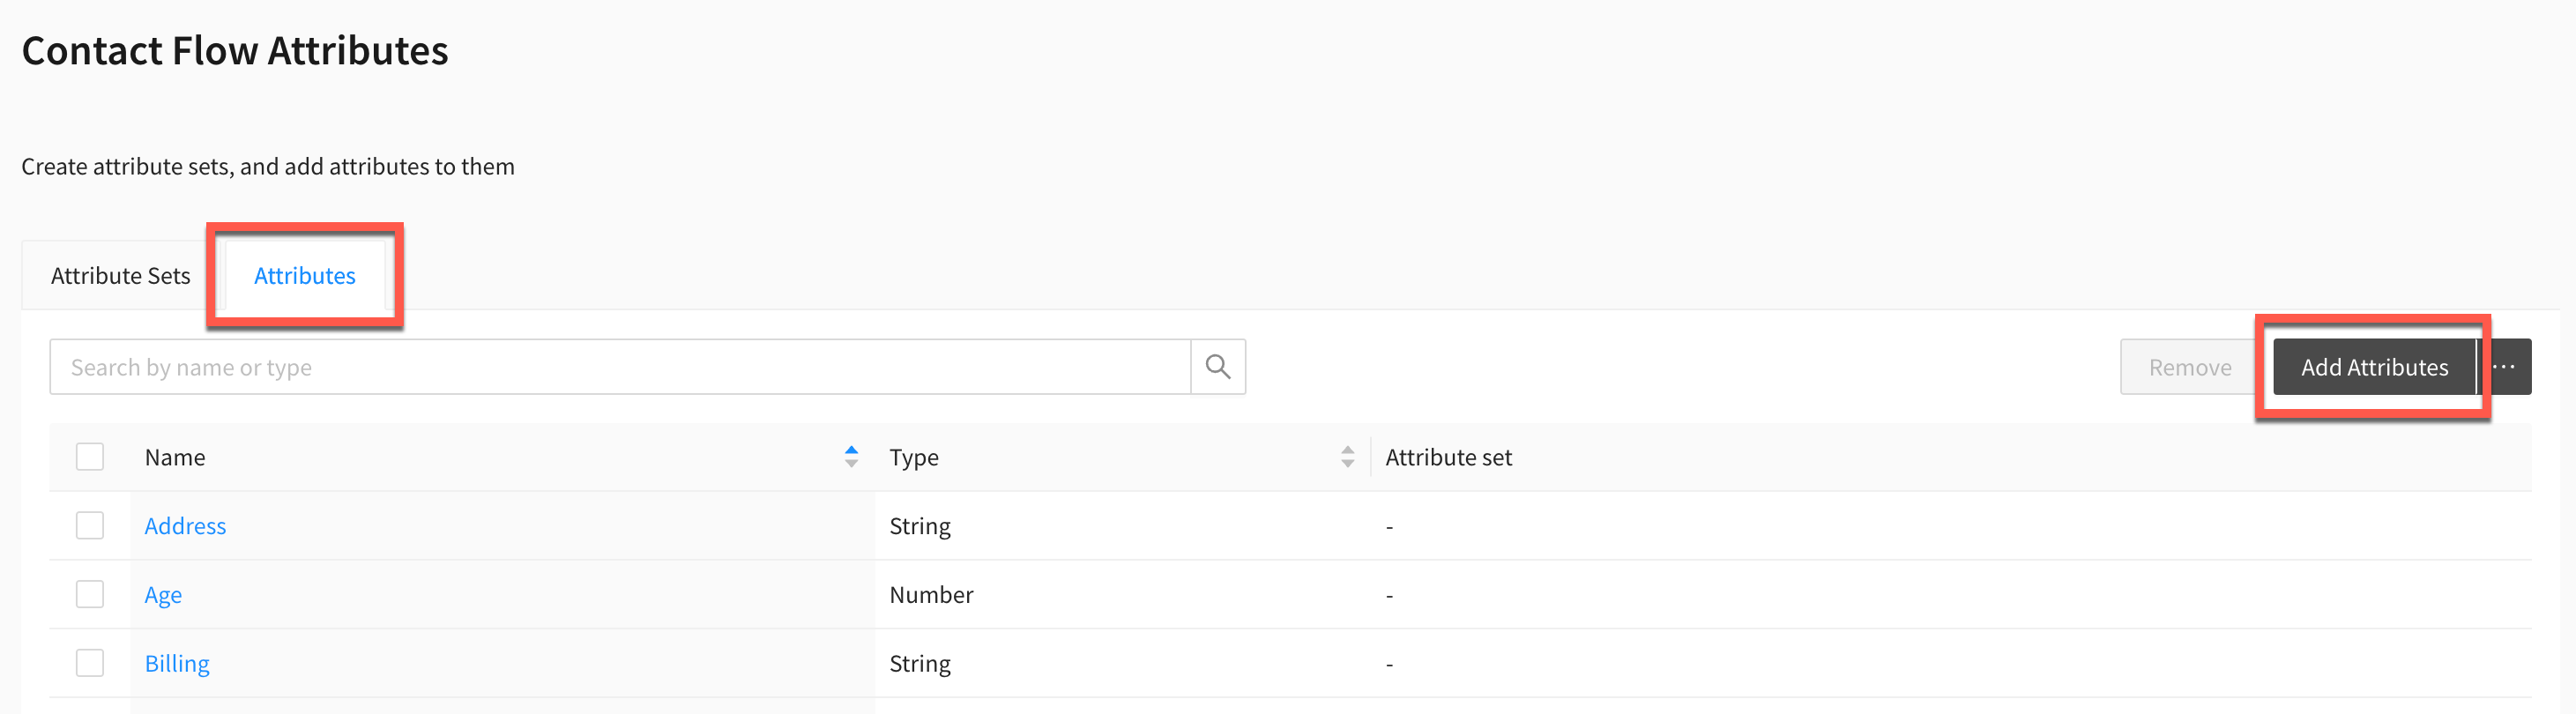Click the Remove button

coord(2189,367)
